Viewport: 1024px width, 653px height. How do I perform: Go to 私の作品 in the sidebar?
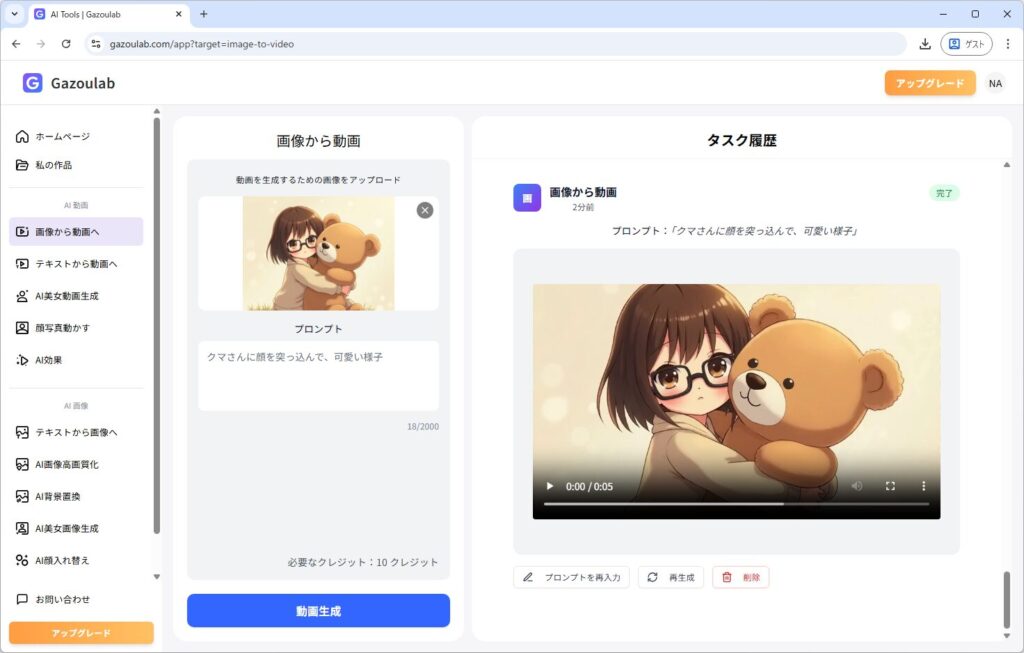pos(54,165)
